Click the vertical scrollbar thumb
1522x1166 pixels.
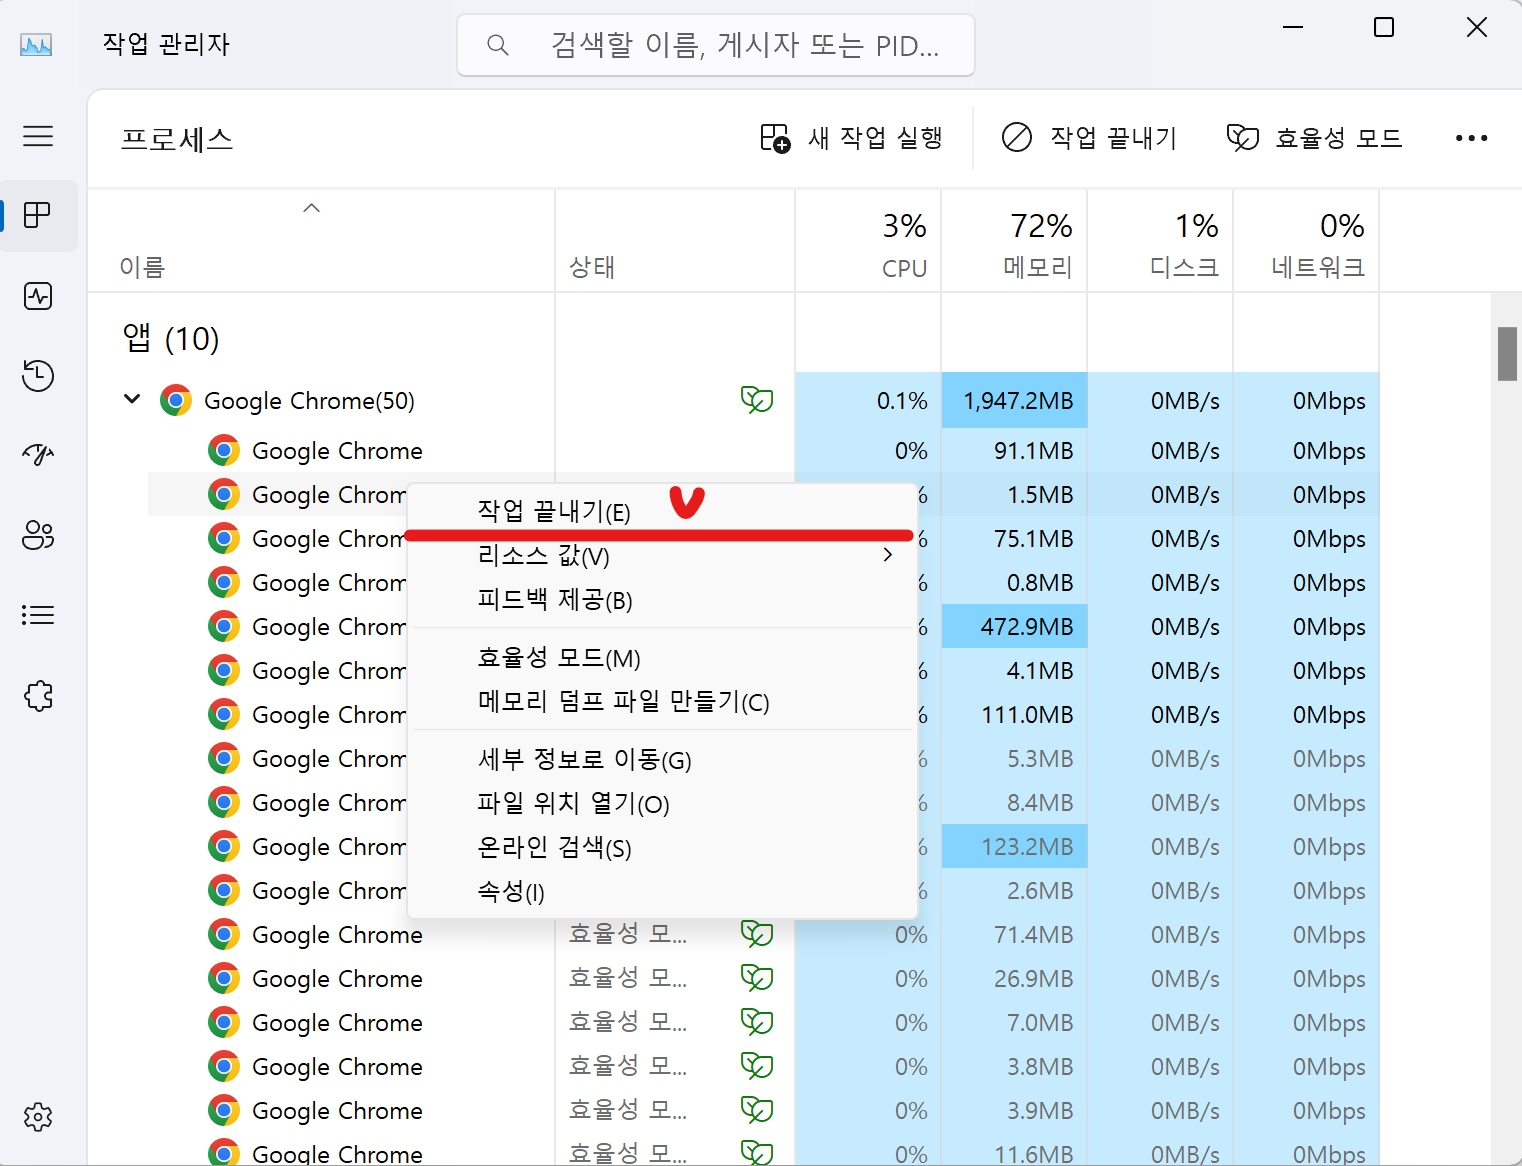(1507, 354)
